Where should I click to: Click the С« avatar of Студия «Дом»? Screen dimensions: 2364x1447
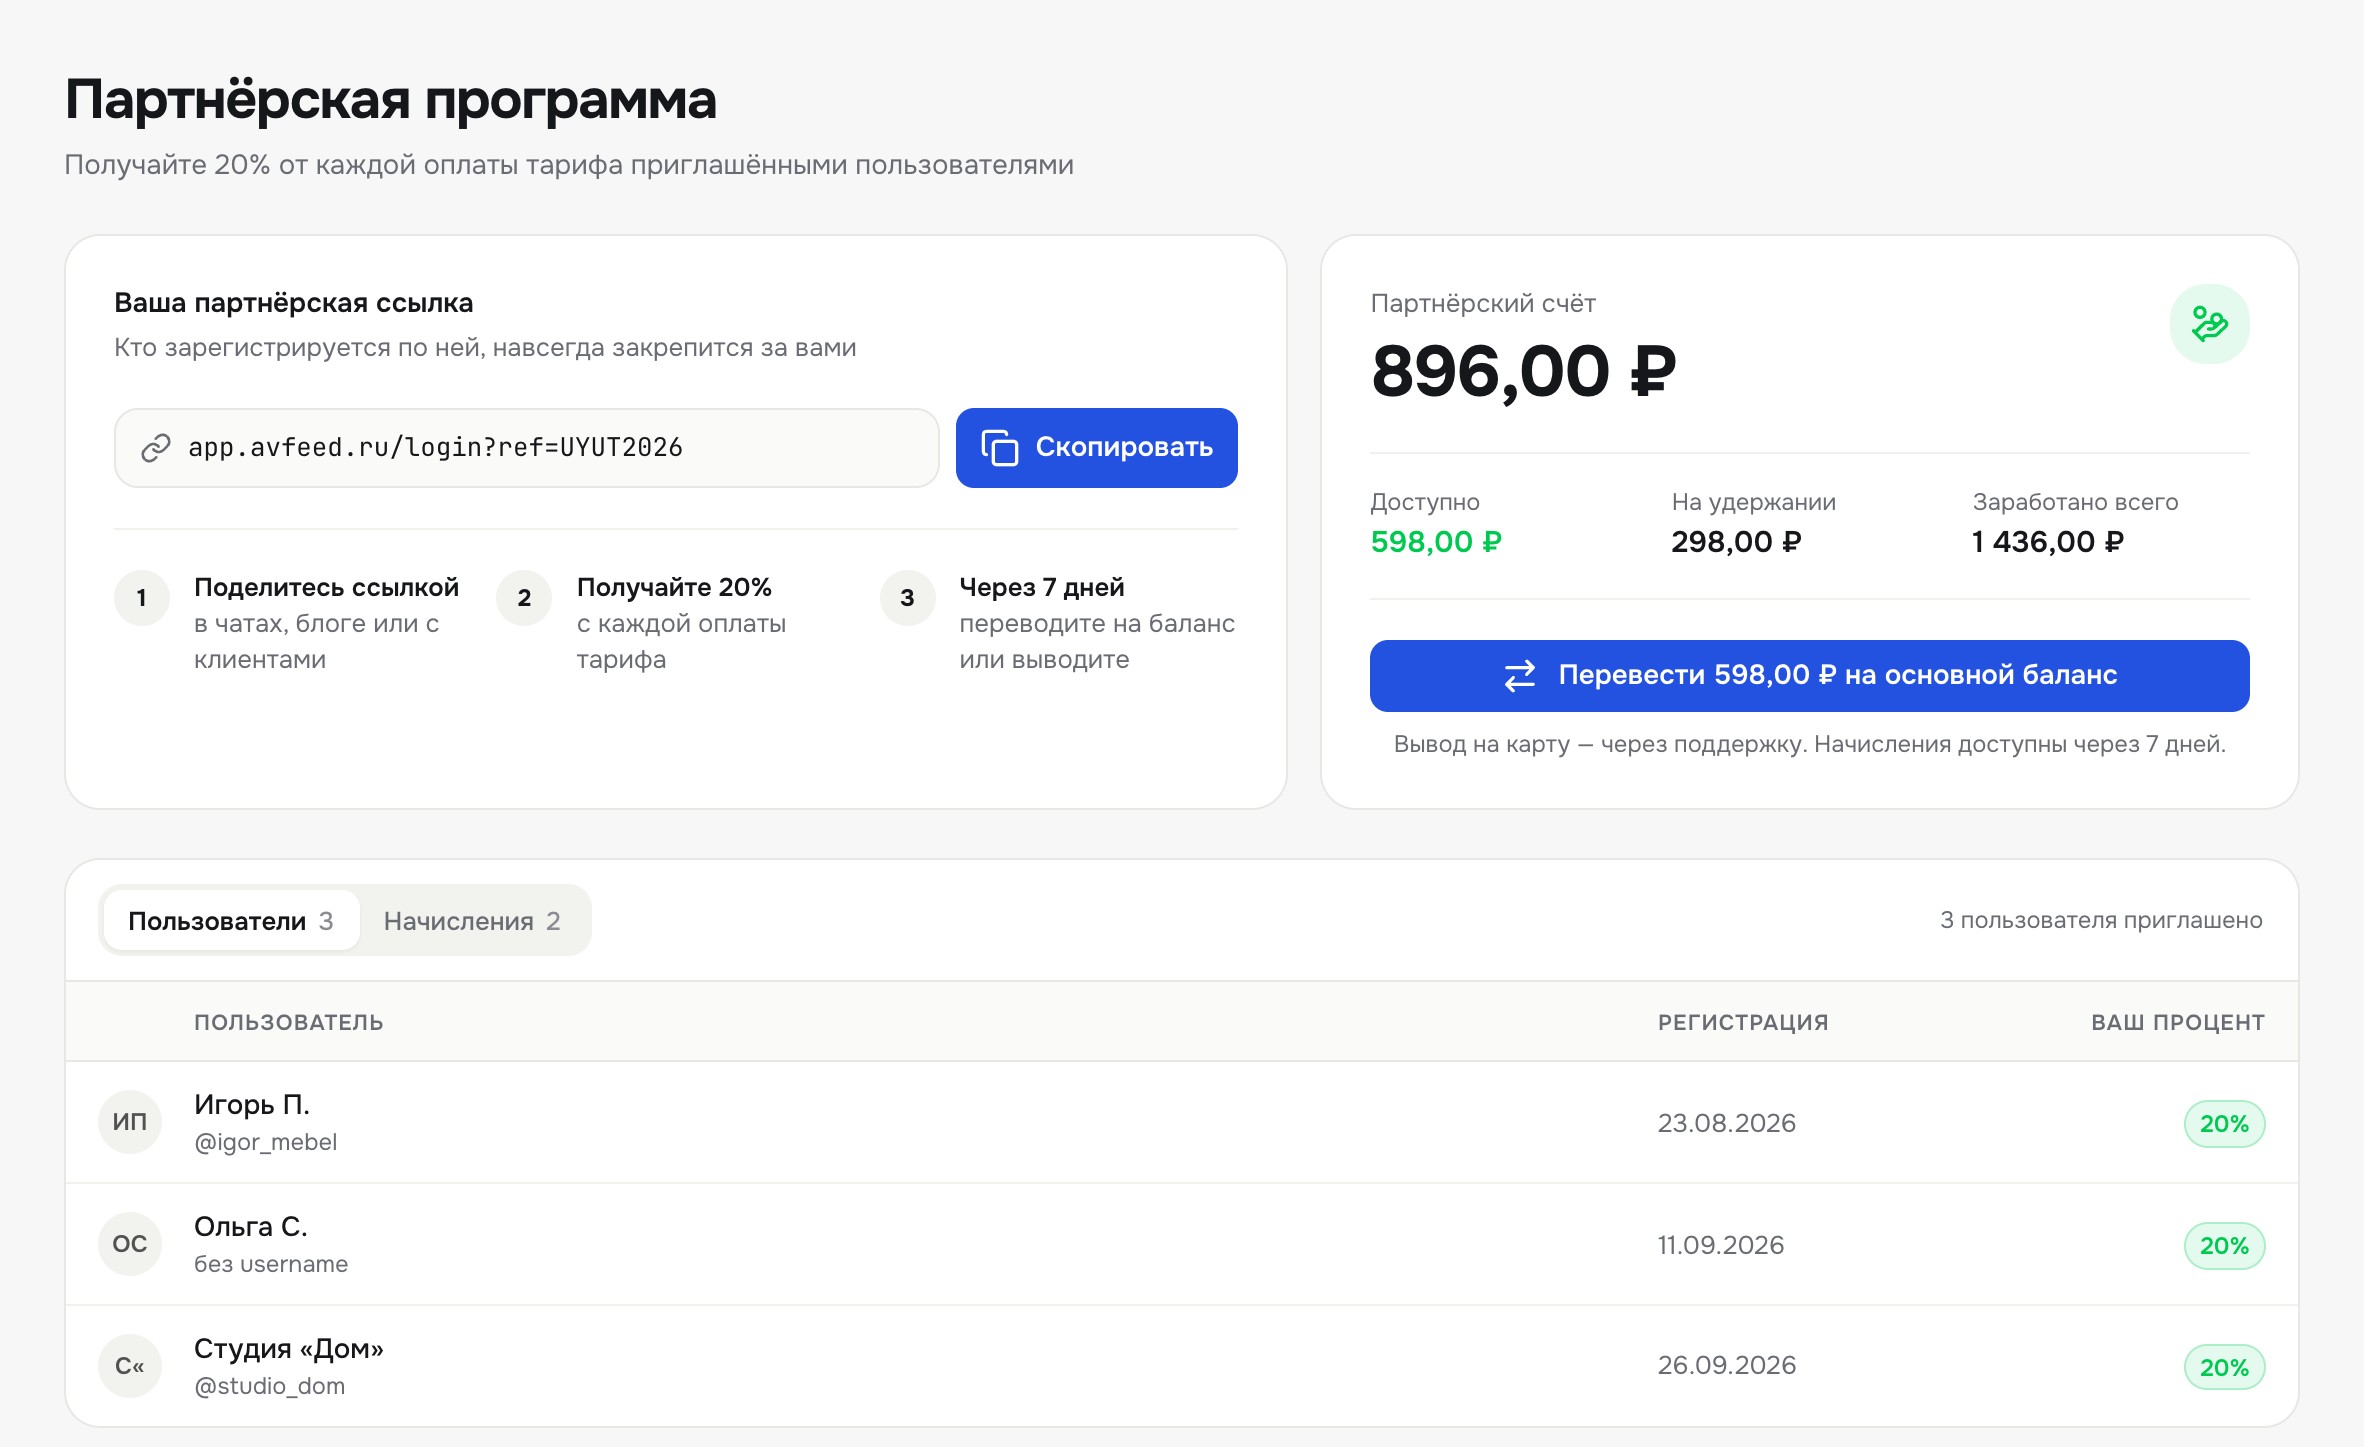pyautogui.click(x=130, y=1366)
